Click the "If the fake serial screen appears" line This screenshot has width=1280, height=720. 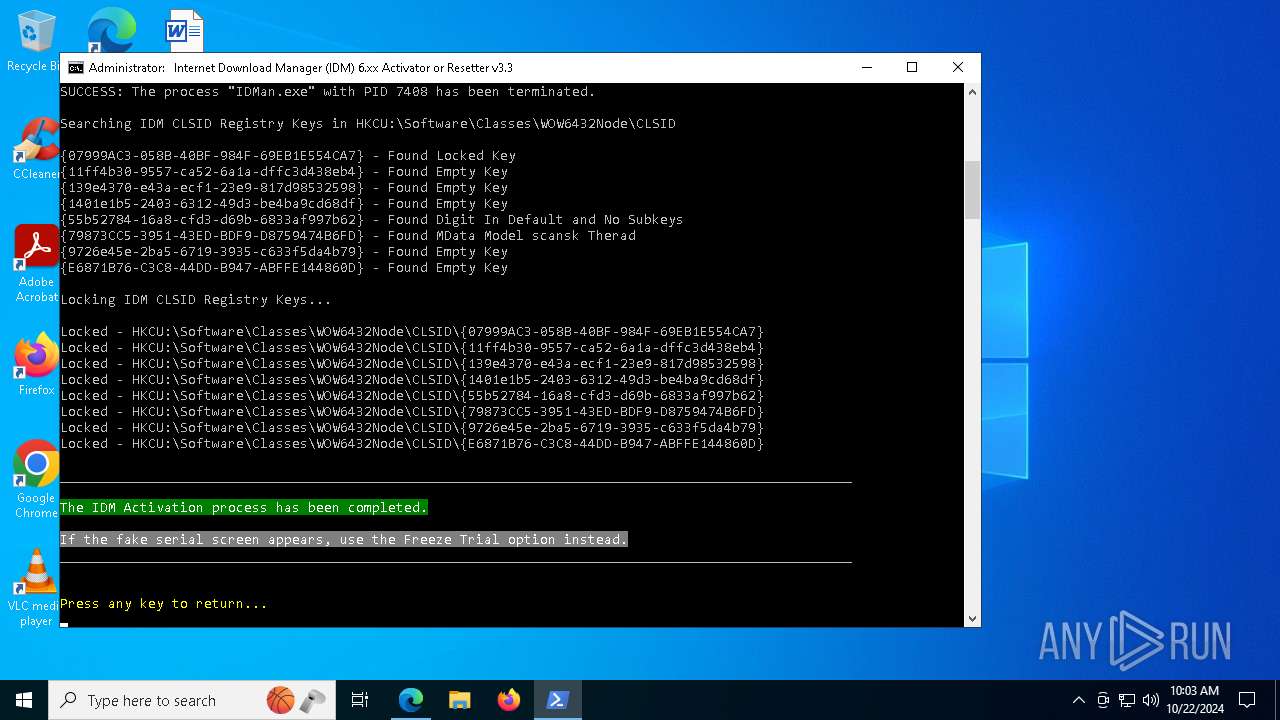[344, 540]
